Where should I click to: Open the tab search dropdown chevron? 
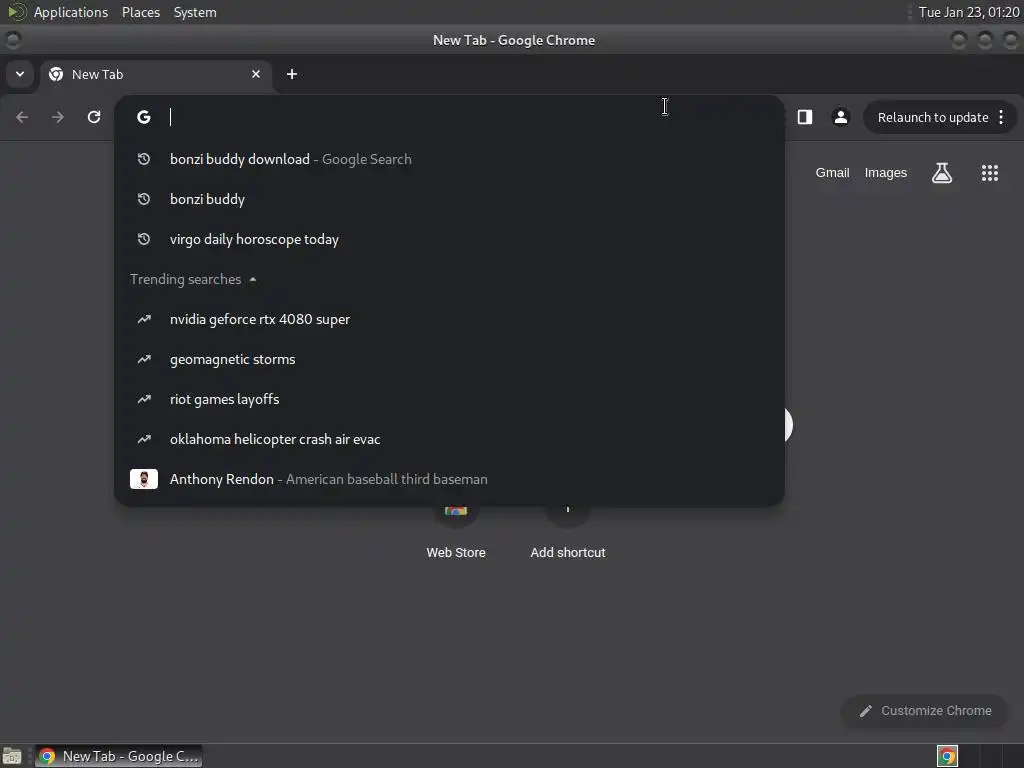[20, 74]
